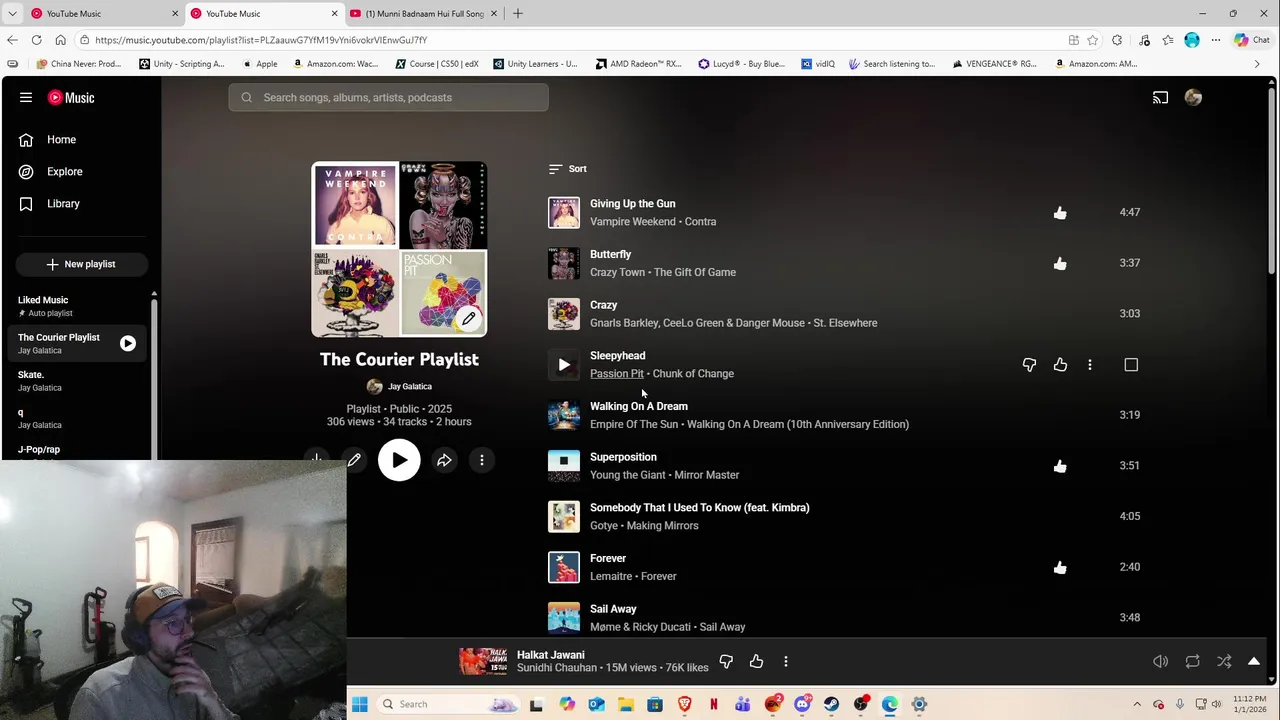1280x720 pixels.
Task: Open the account avatar menu
Action: coord(1193,97)
